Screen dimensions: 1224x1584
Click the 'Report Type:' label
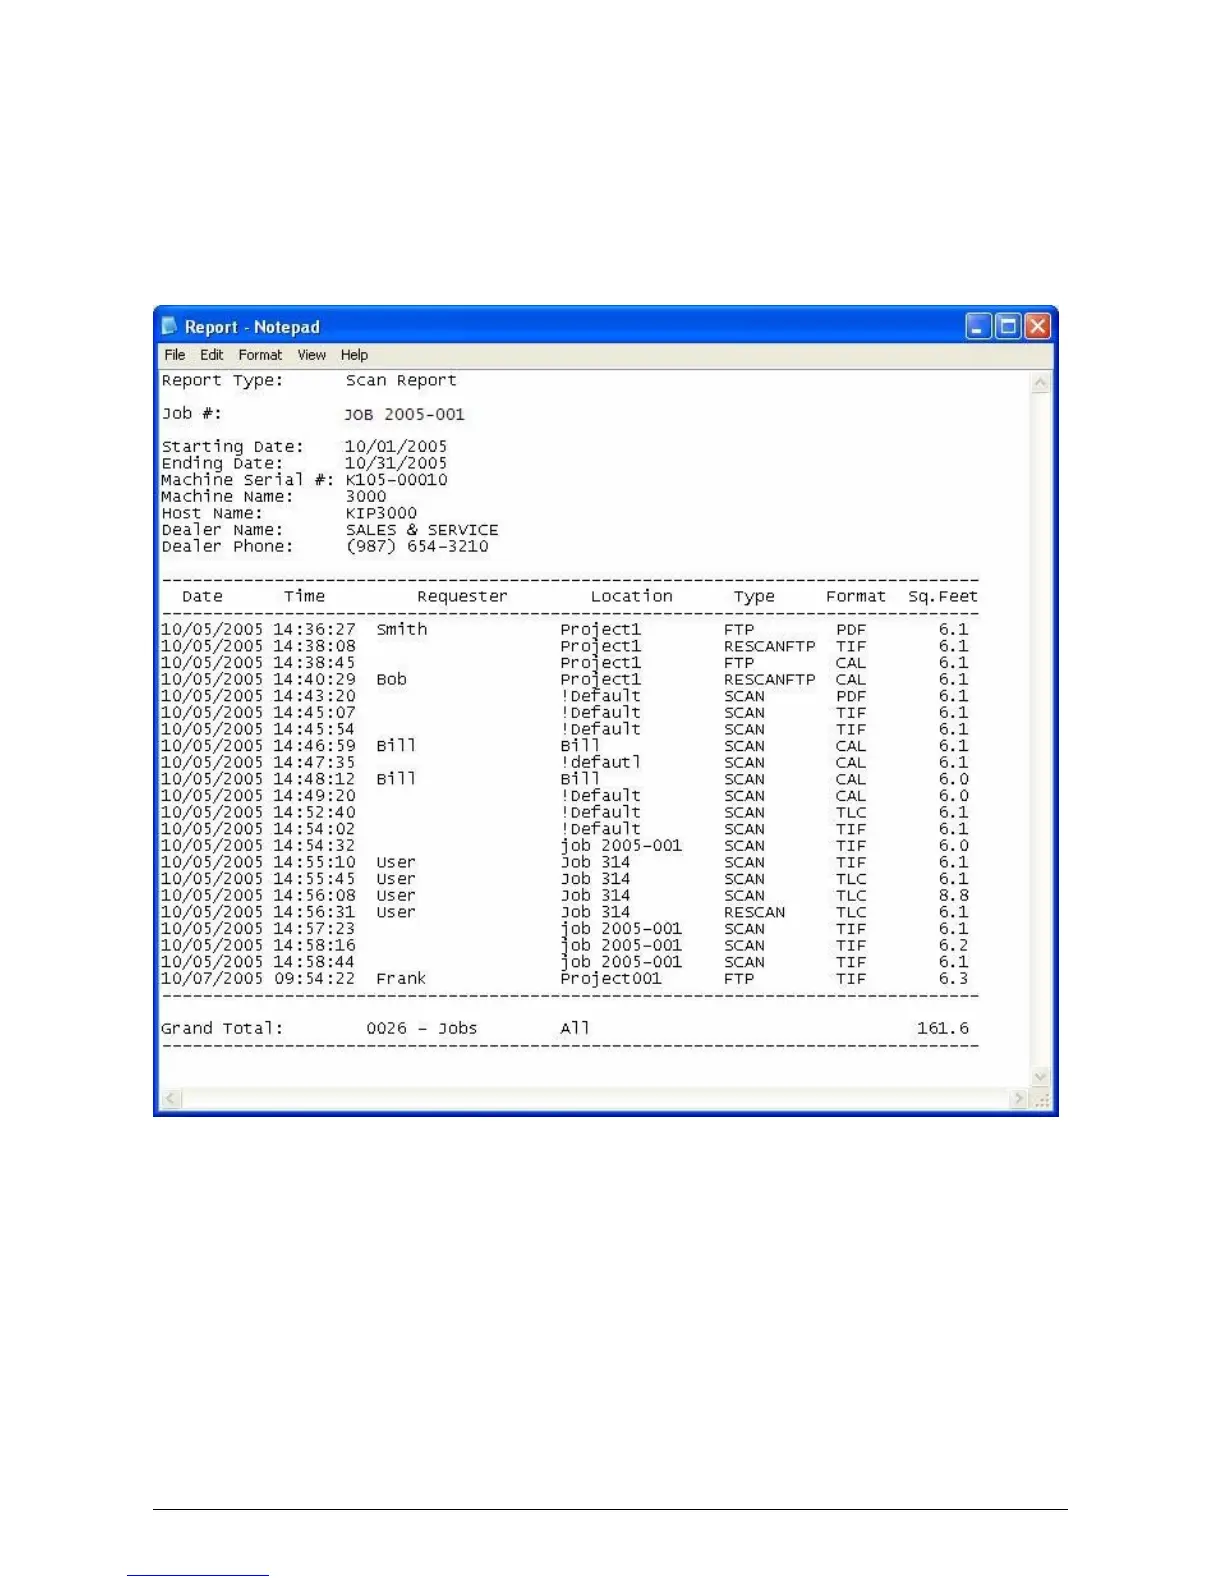click(222, 381)
